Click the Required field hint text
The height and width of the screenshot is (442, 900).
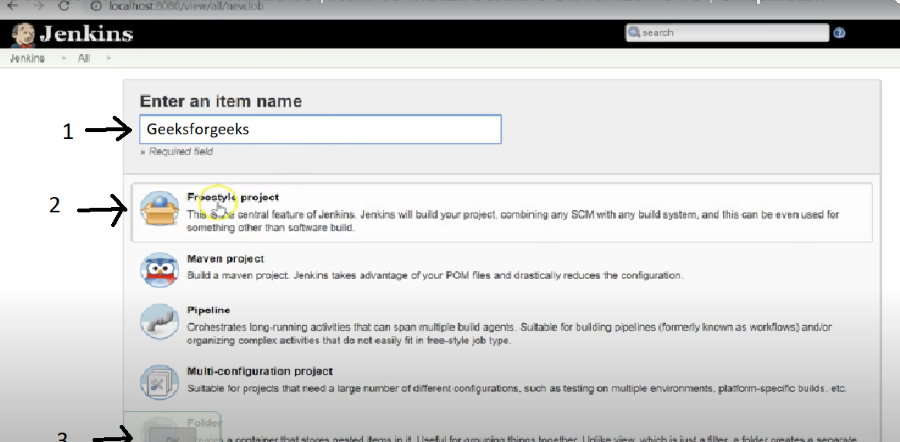tap(177, 152)
